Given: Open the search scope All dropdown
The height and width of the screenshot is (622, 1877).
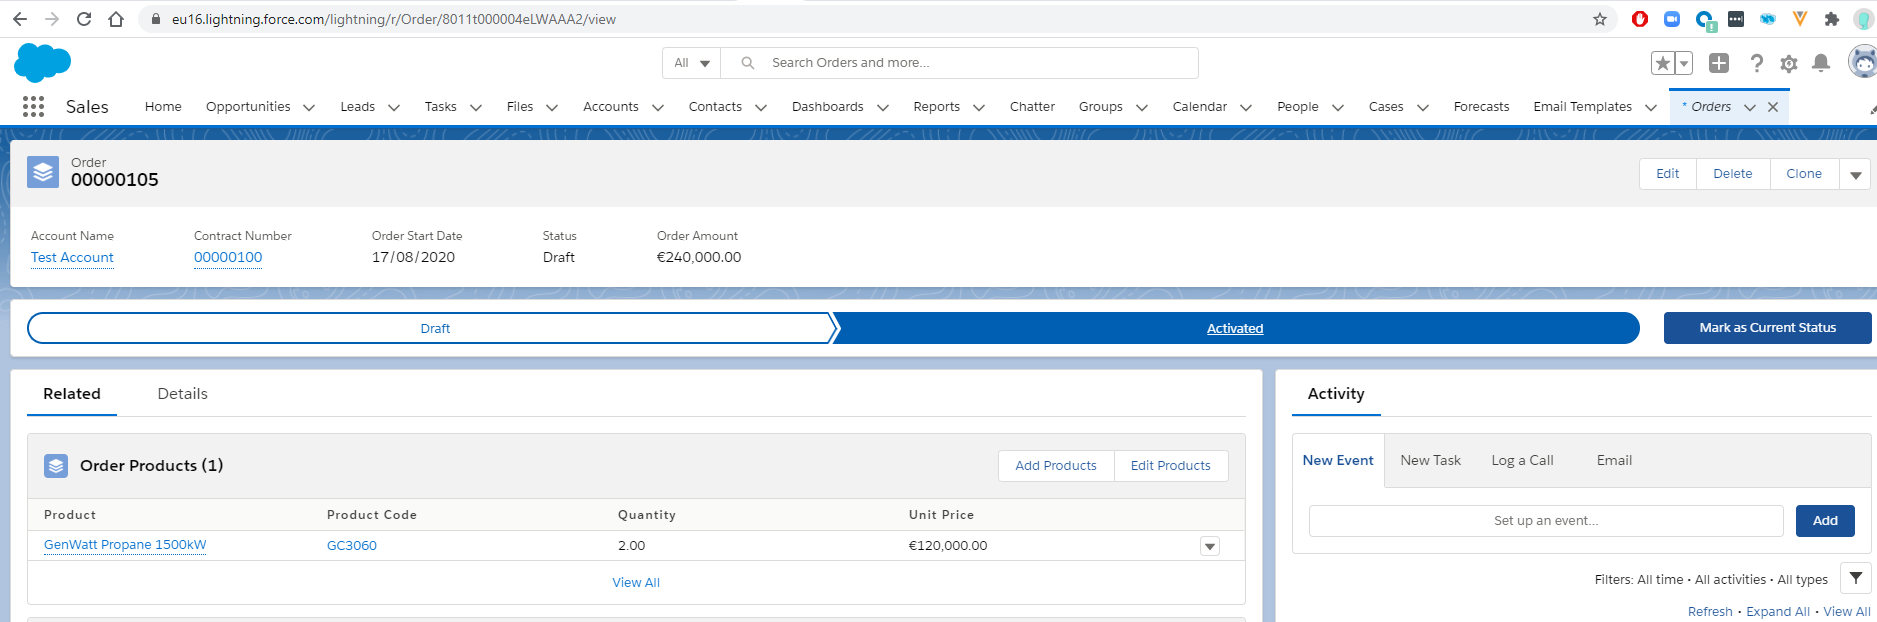Looking at the screenshot, I should [691, 63].
